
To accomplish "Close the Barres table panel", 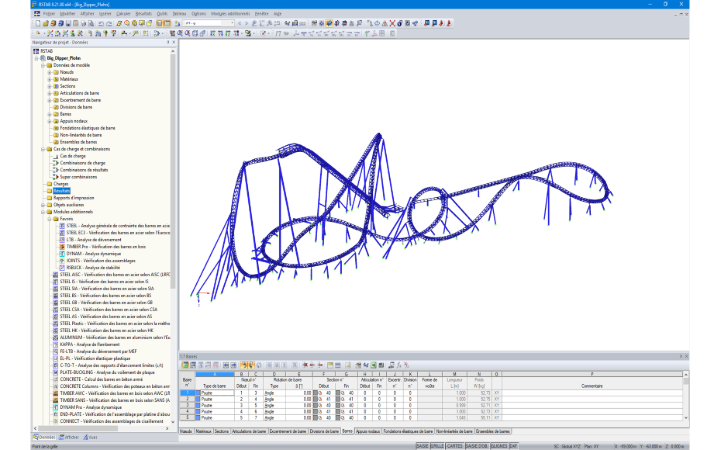I will (686, 356).
